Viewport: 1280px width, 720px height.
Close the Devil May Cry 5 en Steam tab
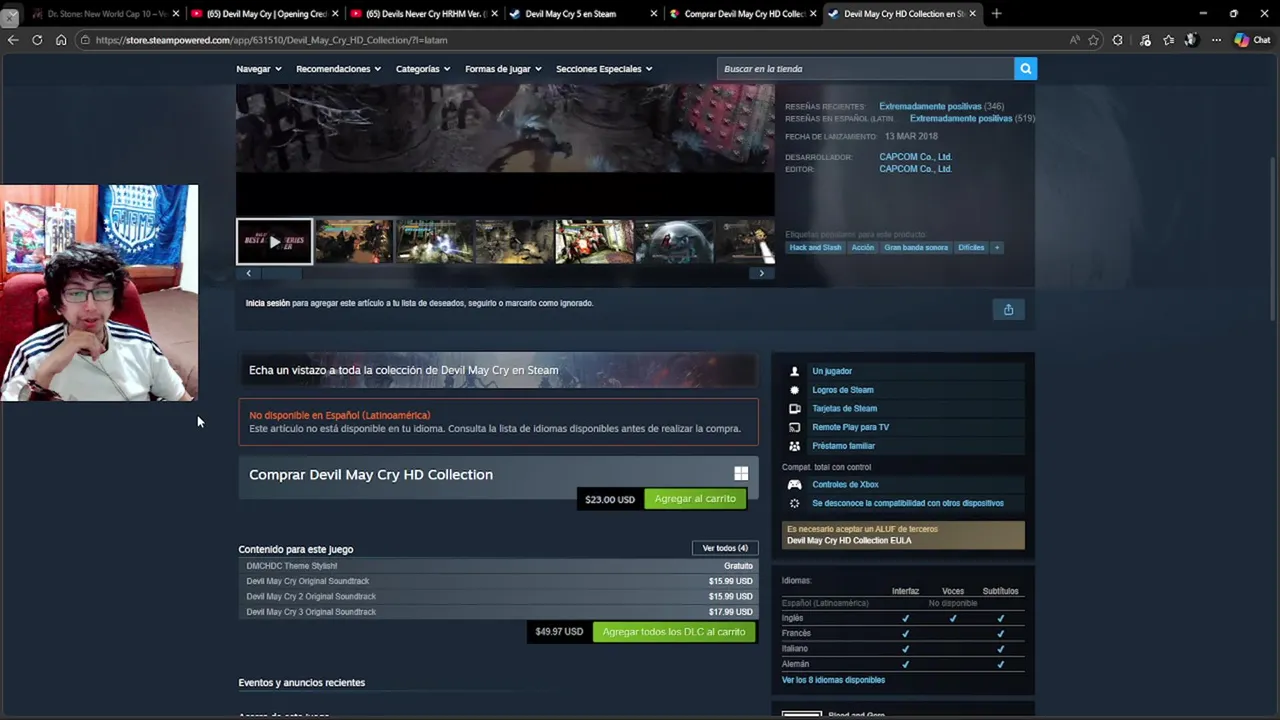click(x=654, y=14)
